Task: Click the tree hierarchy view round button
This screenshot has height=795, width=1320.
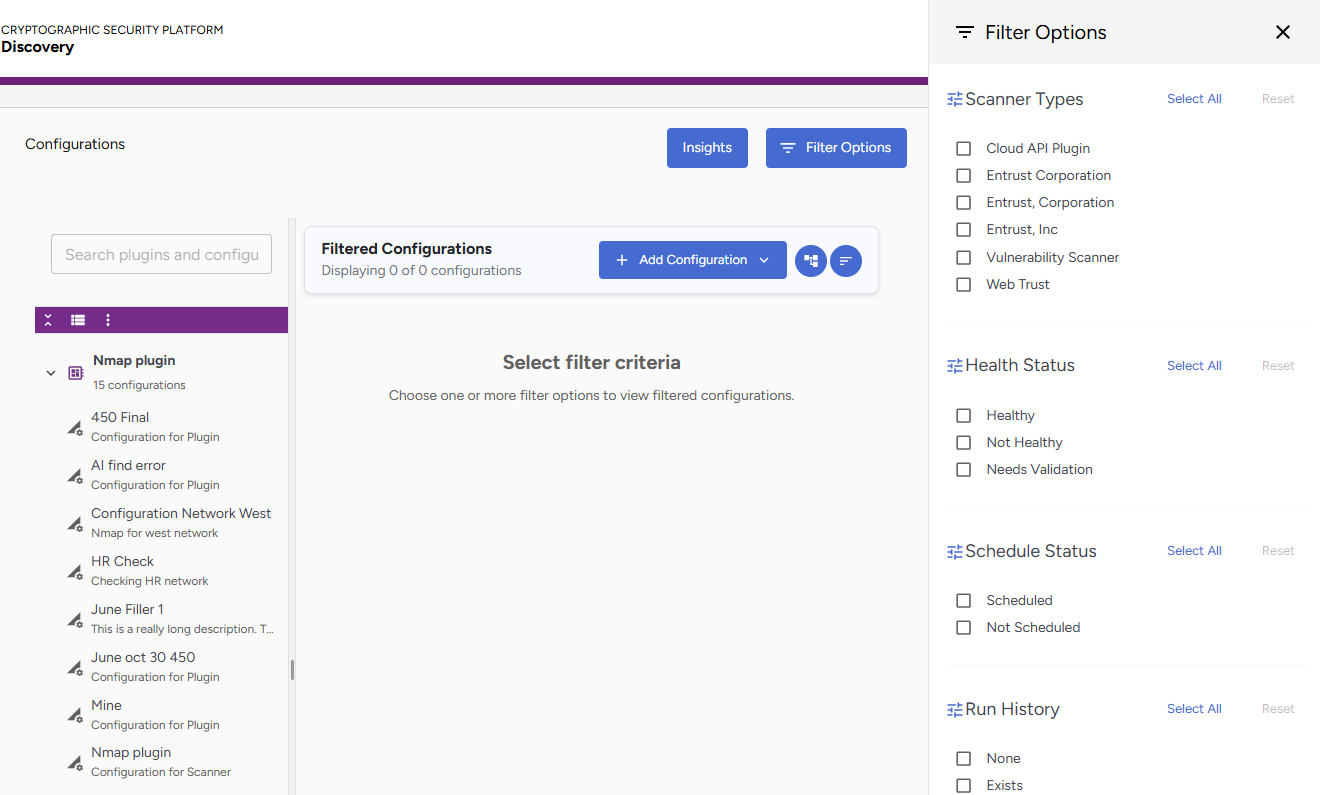Action: [811, 261]
